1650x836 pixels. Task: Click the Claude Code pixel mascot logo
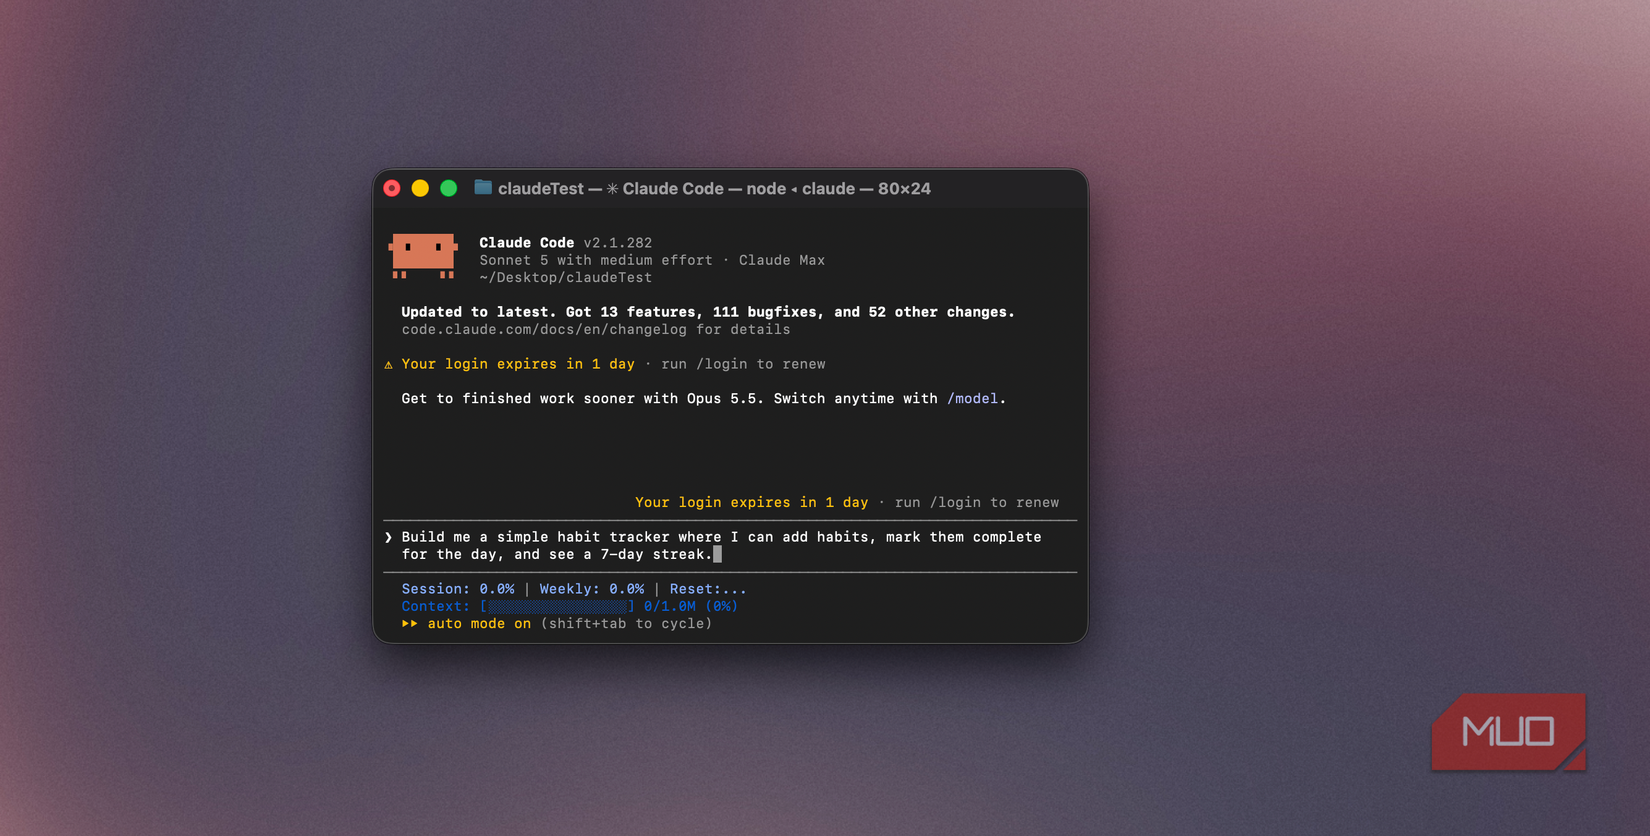click(x=423, y=255)
